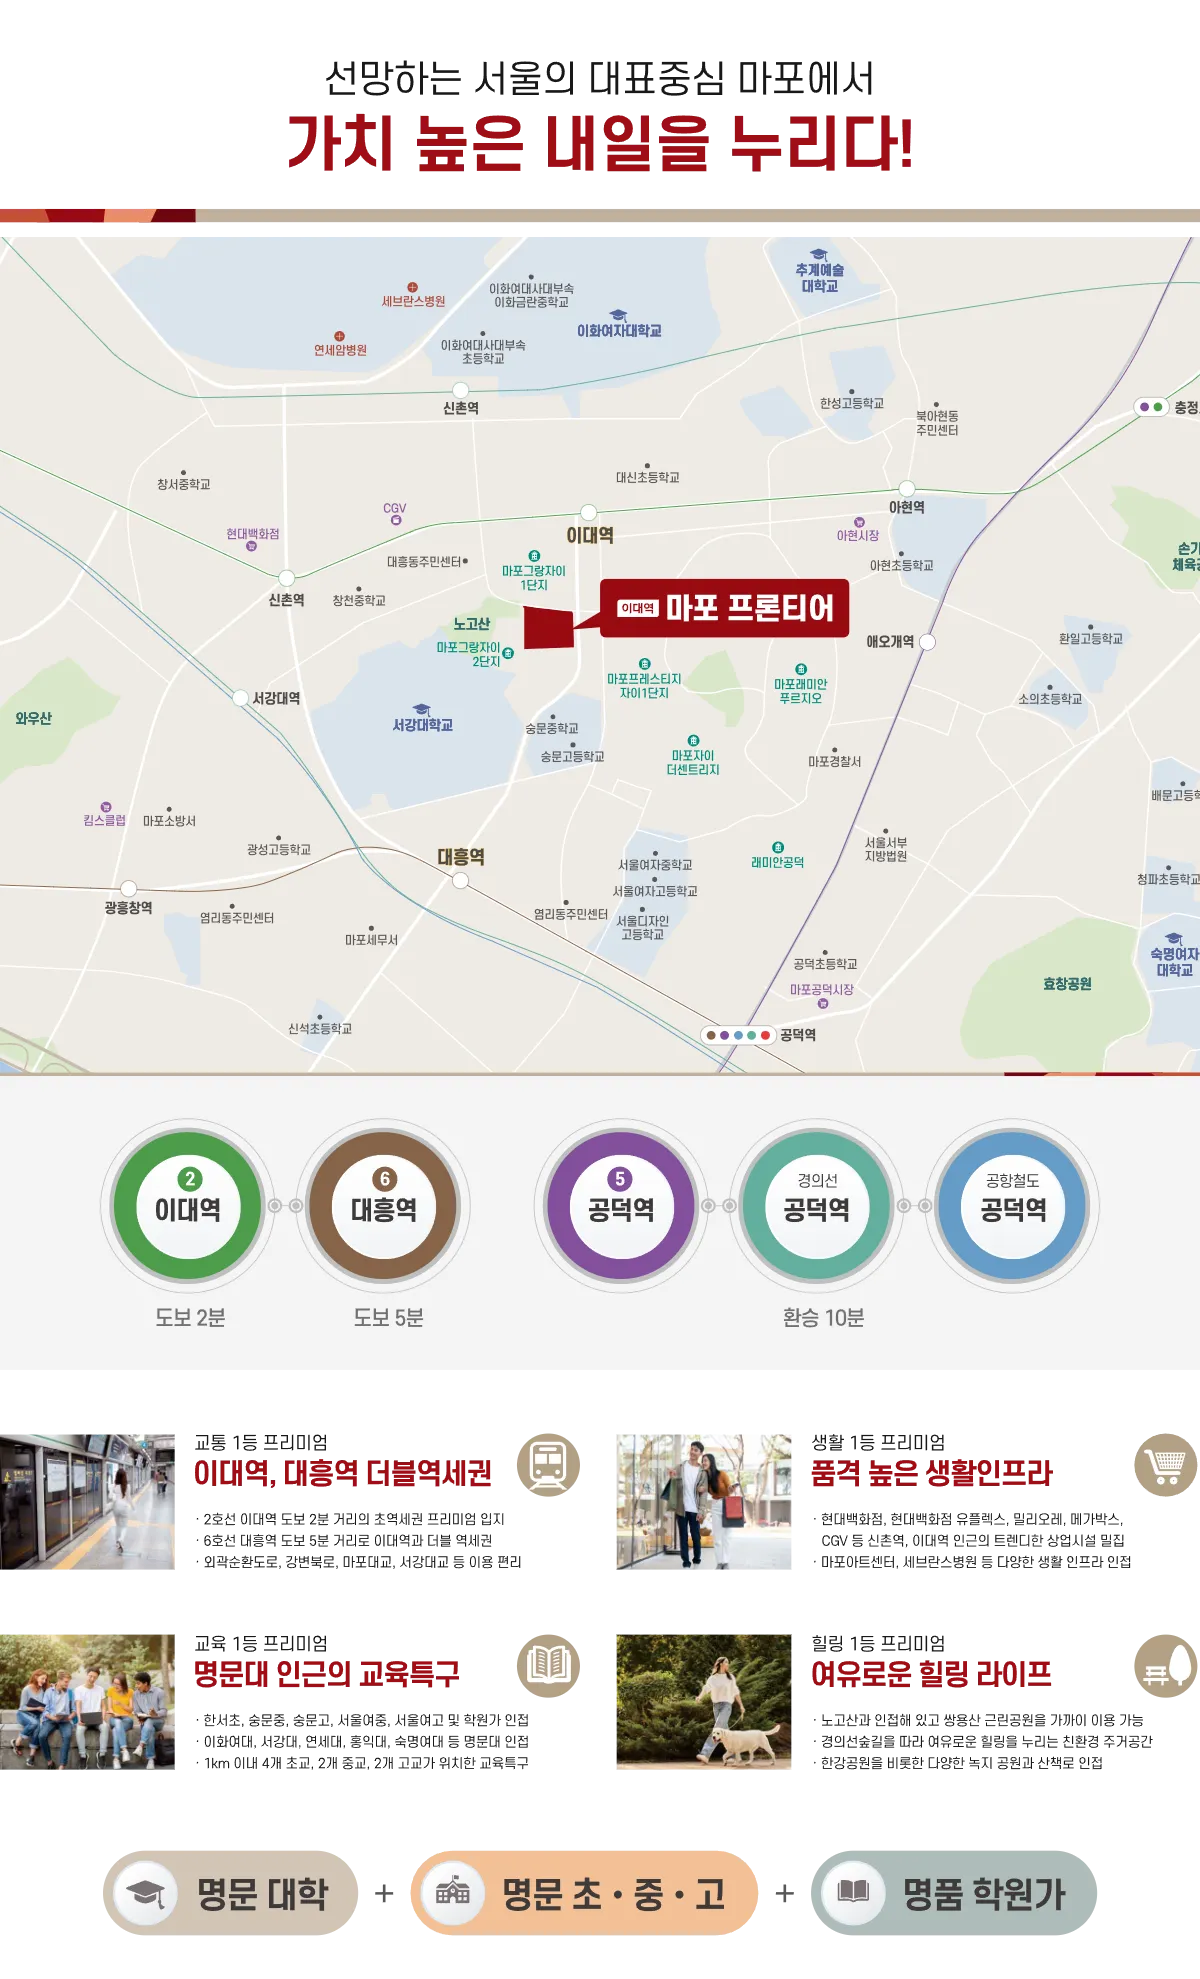Click the 환승 10분 label

point(823,1318)
